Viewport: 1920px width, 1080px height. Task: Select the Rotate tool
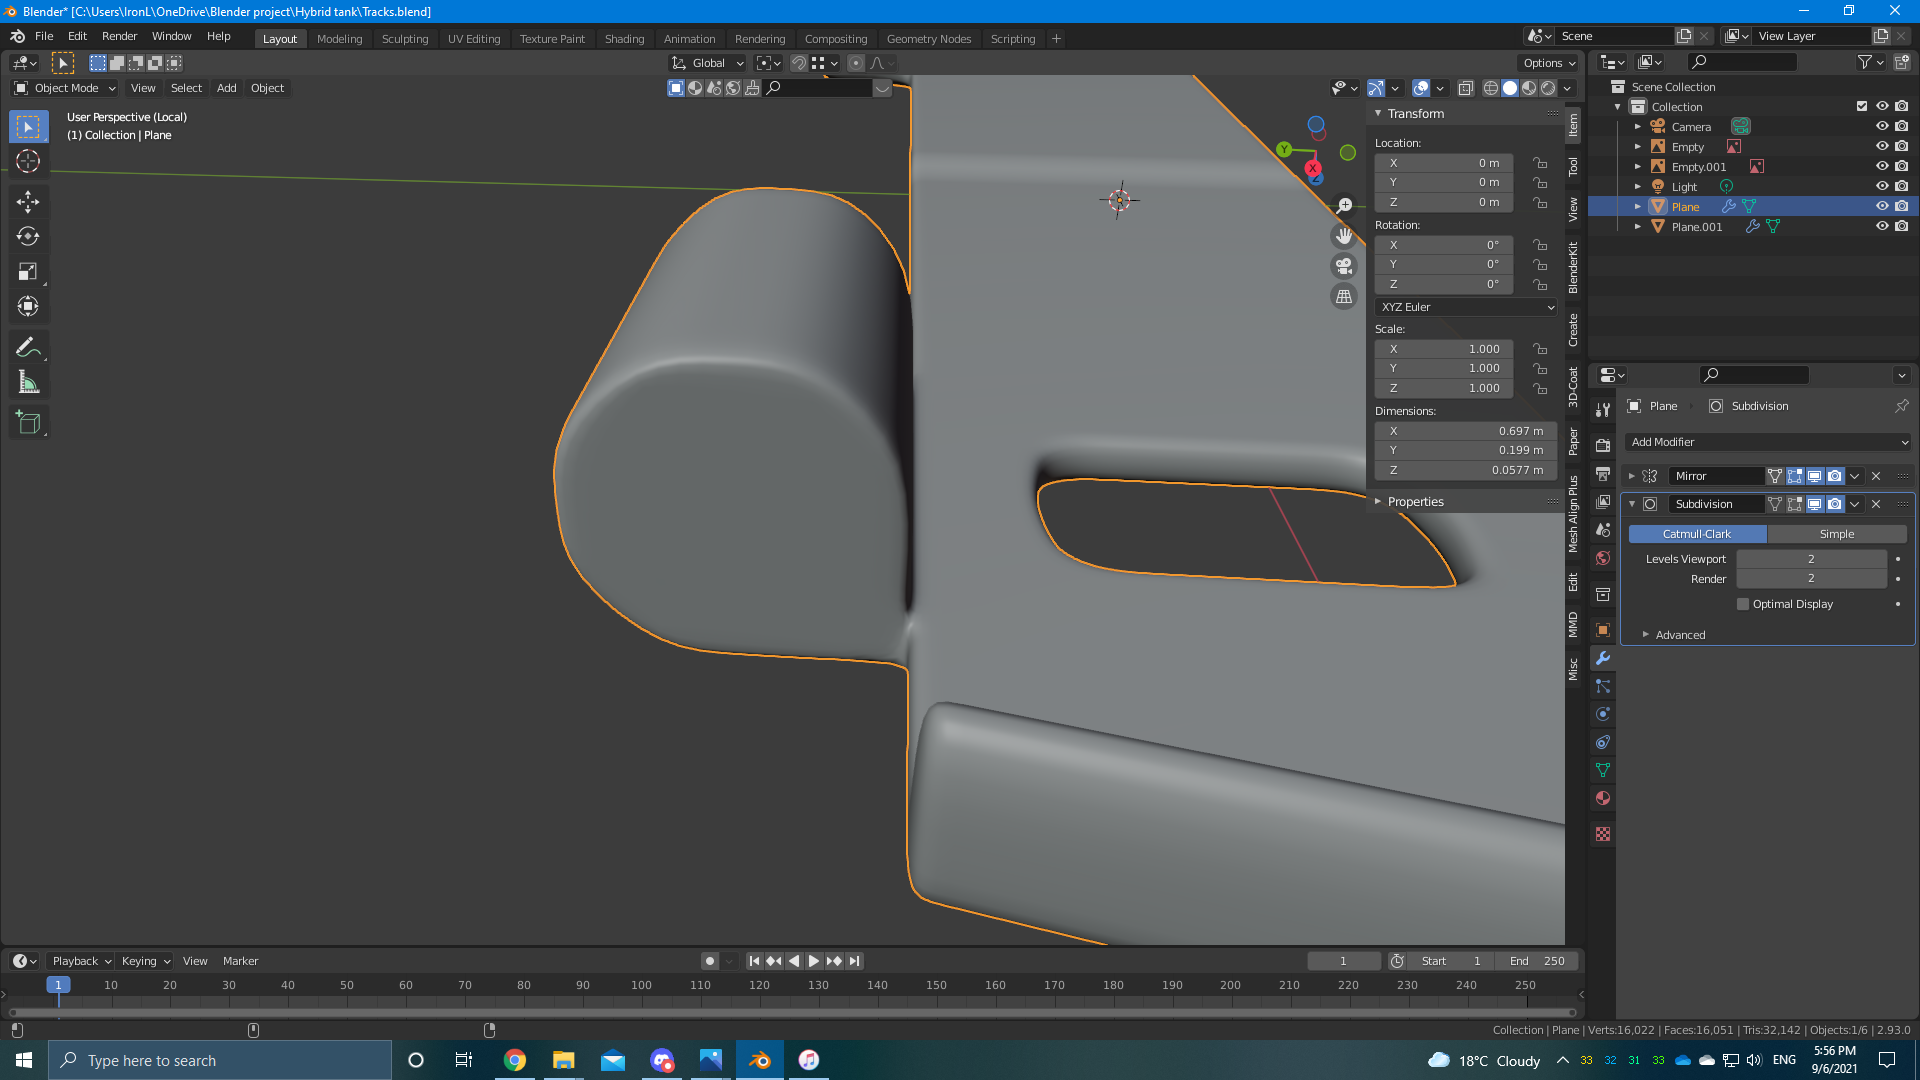28,236
